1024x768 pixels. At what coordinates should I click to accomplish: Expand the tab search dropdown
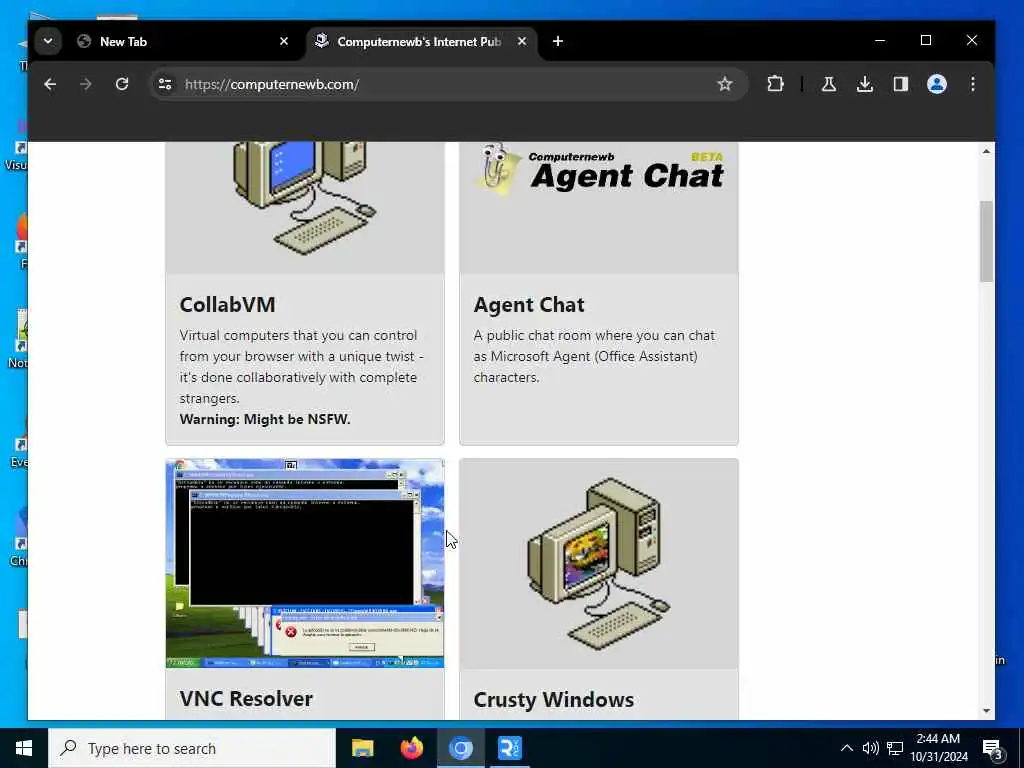point(48,41)
